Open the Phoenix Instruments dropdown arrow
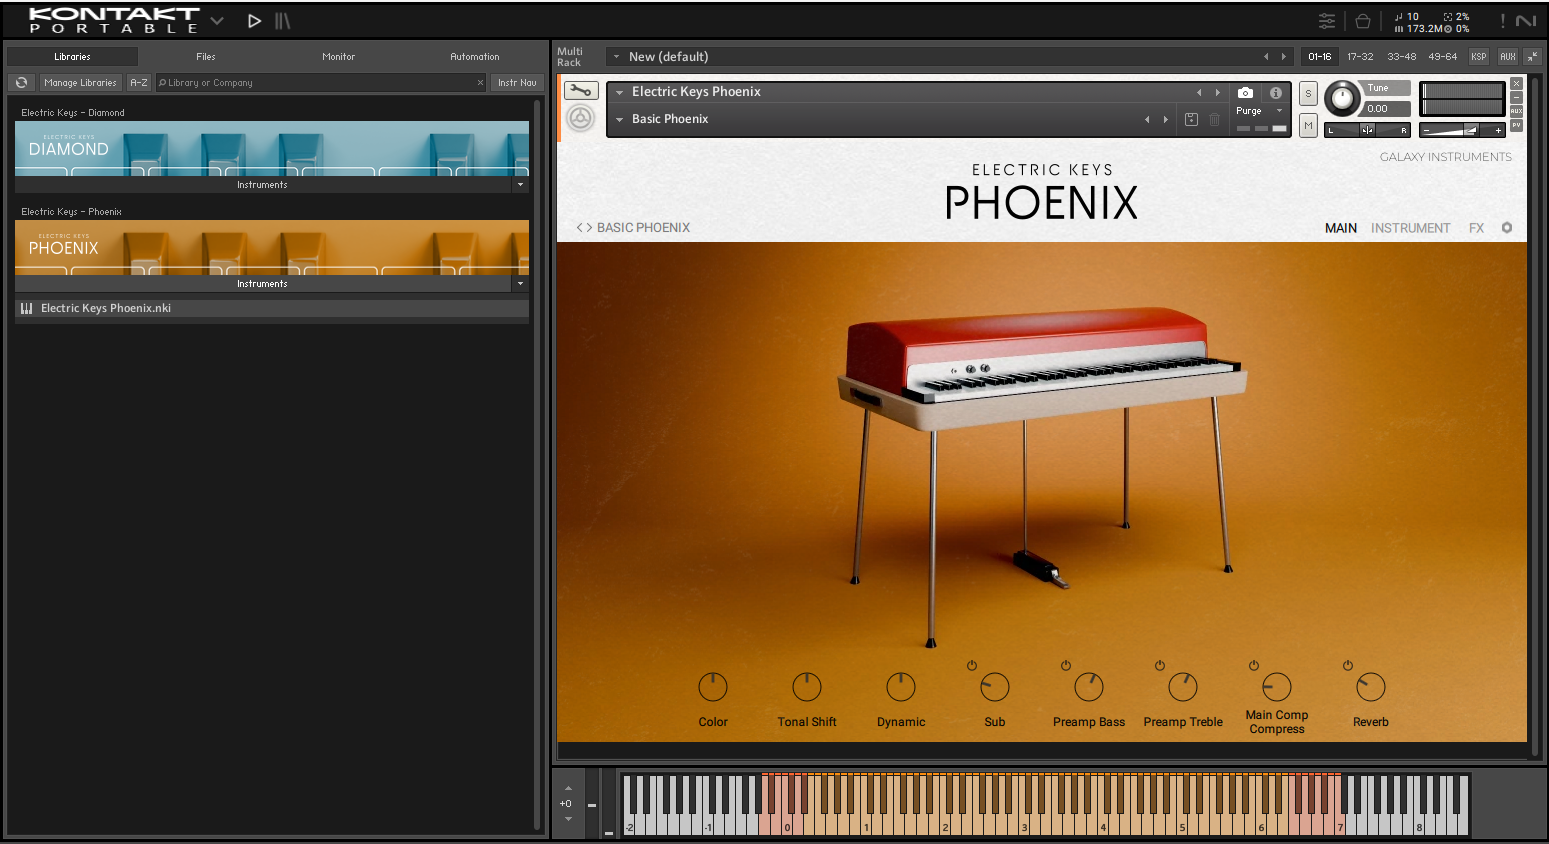 tap(520, 284)
